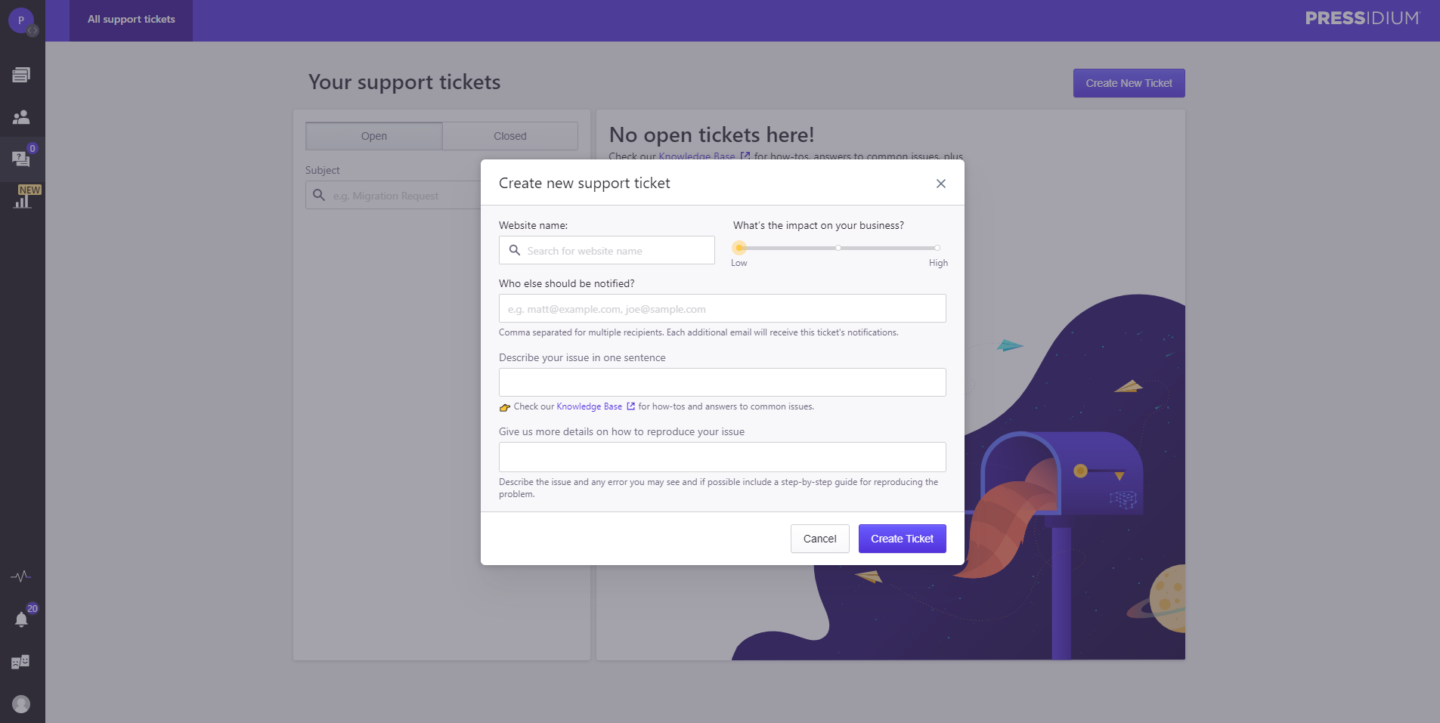Click the Cancel button
1440x723 pixels.
(820, 539)
